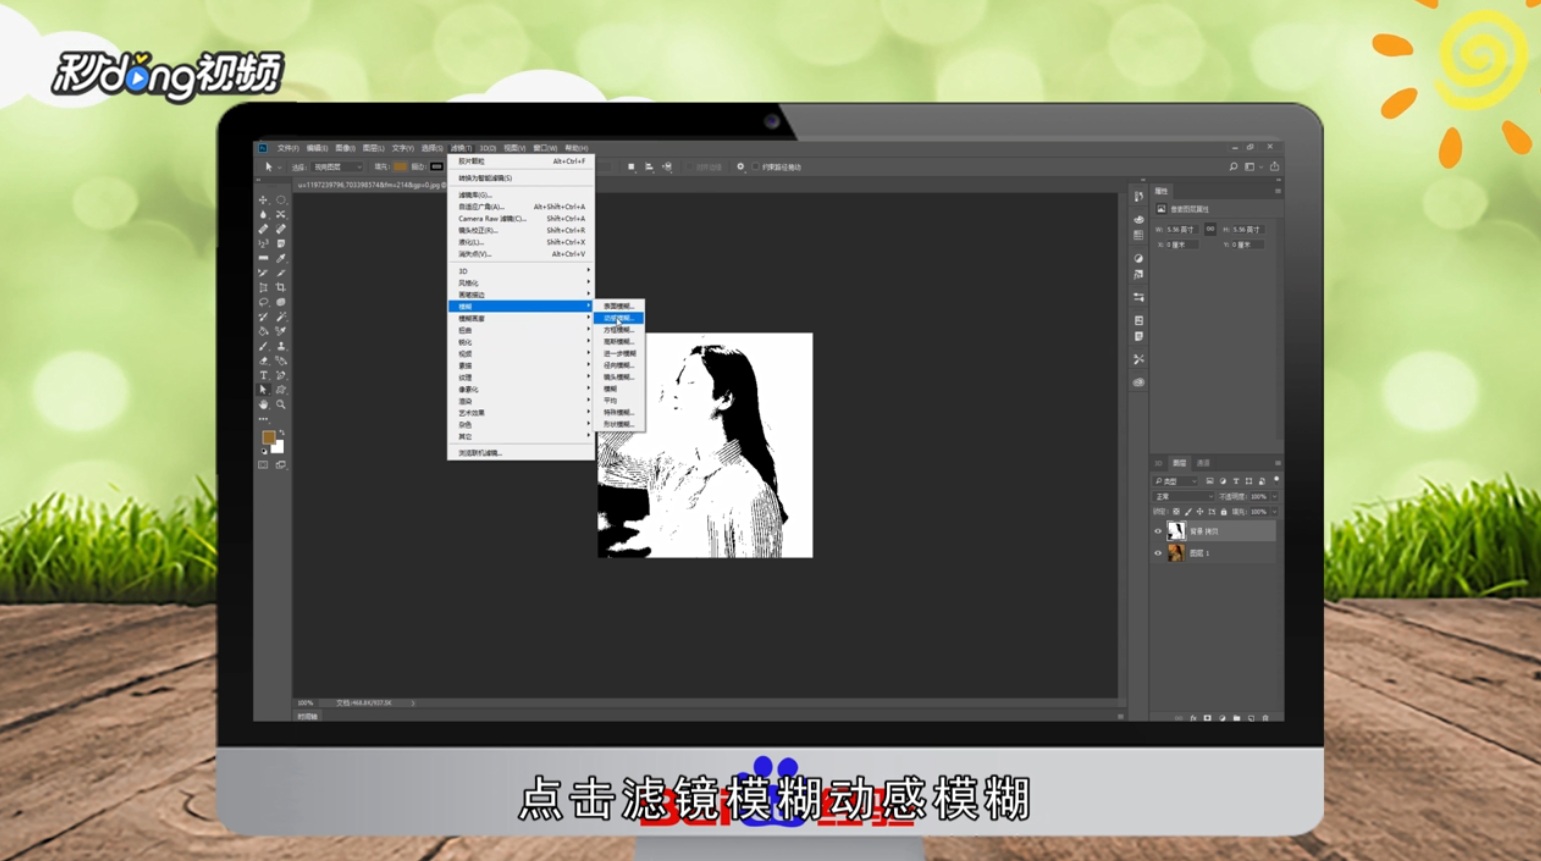Open the layer filter type dropdown
1541x861 pixels.
coord(1175,481)
